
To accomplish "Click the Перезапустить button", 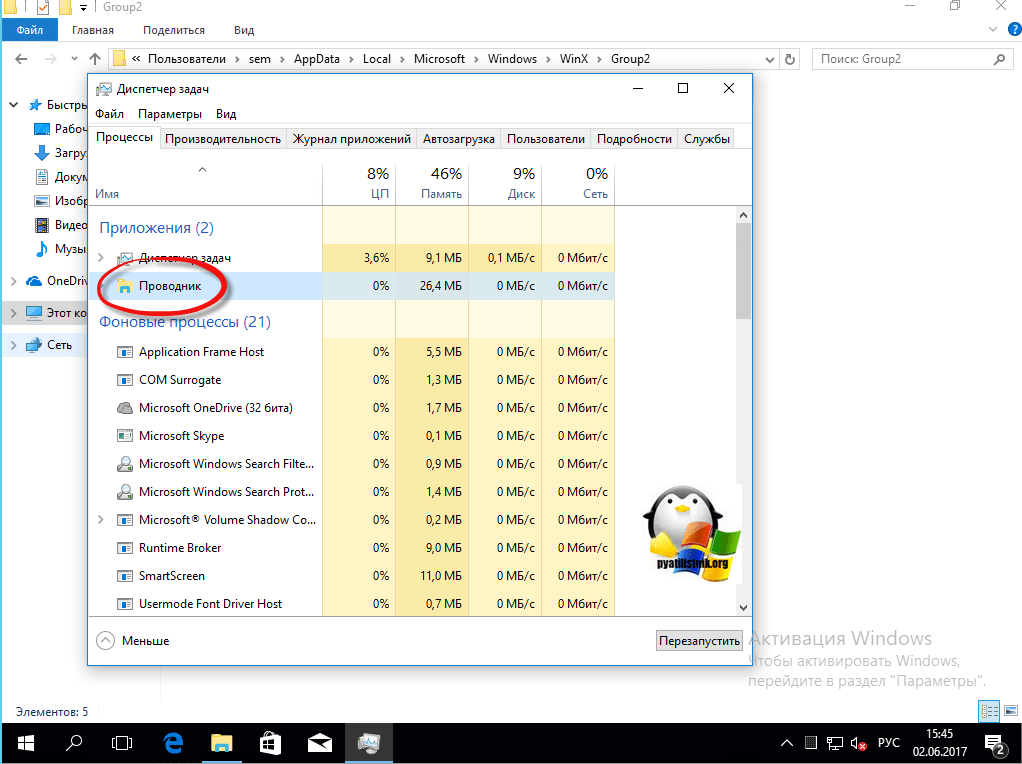I will [699, 640].
